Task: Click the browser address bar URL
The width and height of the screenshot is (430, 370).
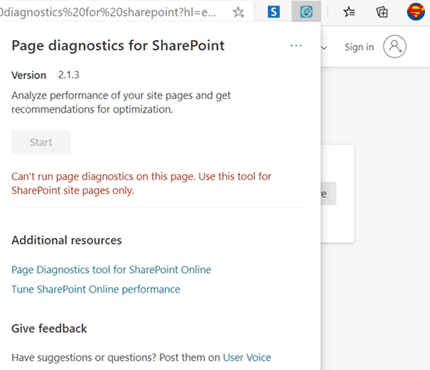Action: 108,12
